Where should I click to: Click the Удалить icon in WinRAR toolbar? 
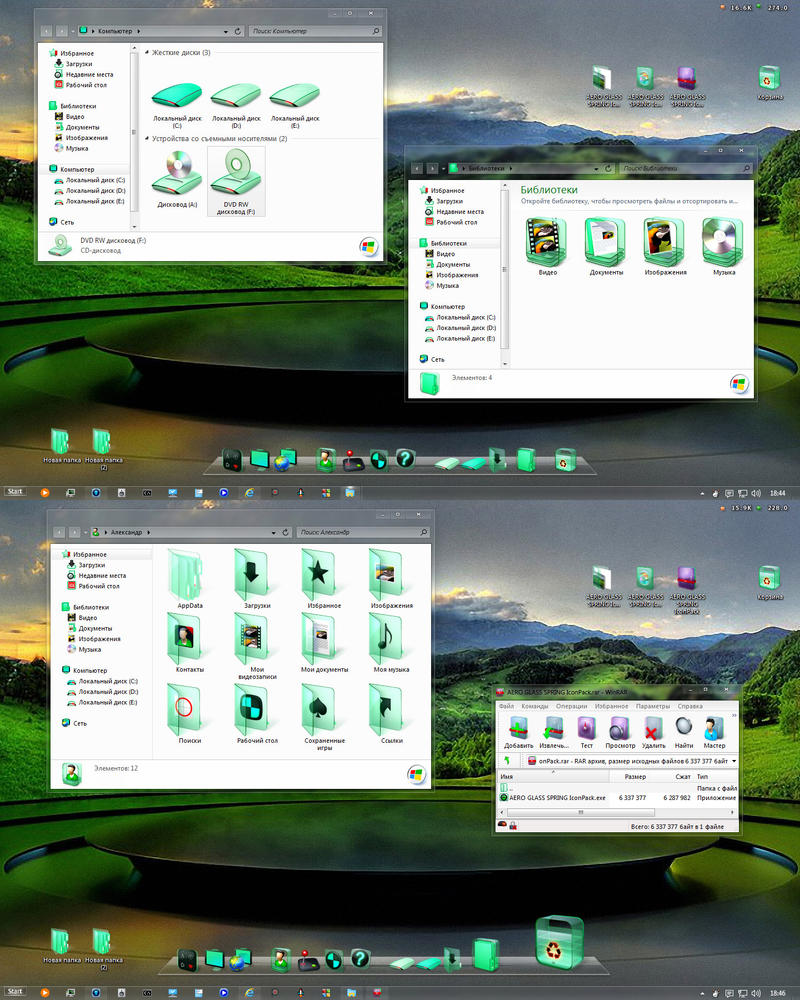(x=653, y=730)
